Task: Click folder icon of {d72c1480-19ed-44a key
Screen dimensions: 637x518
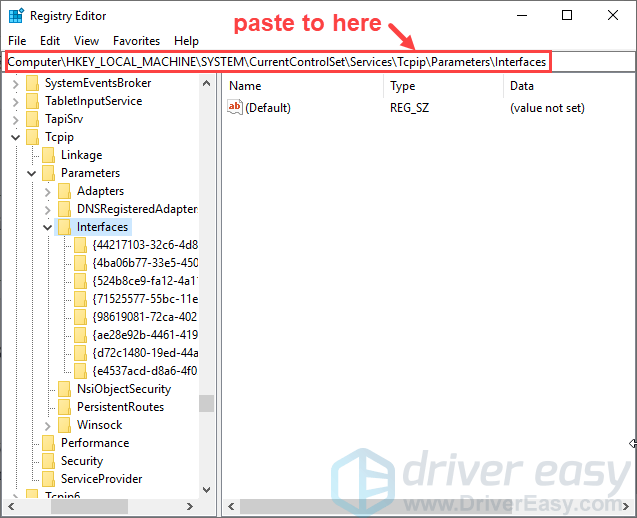Action: click(x=80, y=353)
